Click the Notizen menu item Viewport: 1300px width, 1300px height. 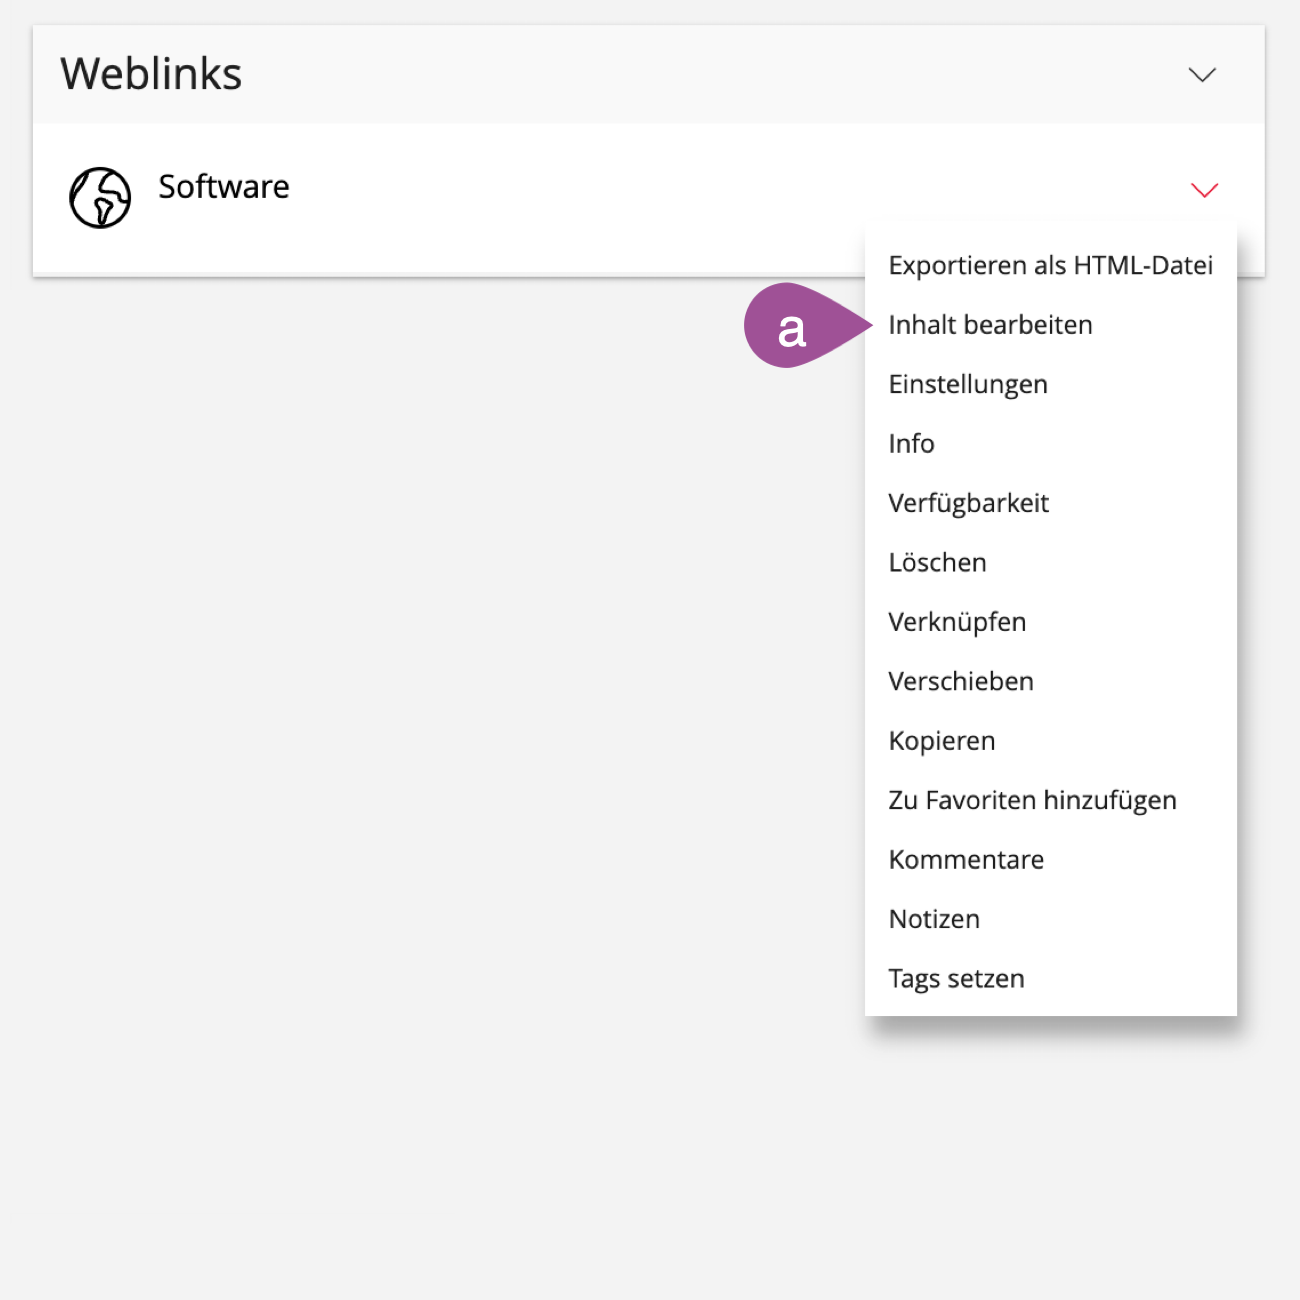click(x=934, y=919)
